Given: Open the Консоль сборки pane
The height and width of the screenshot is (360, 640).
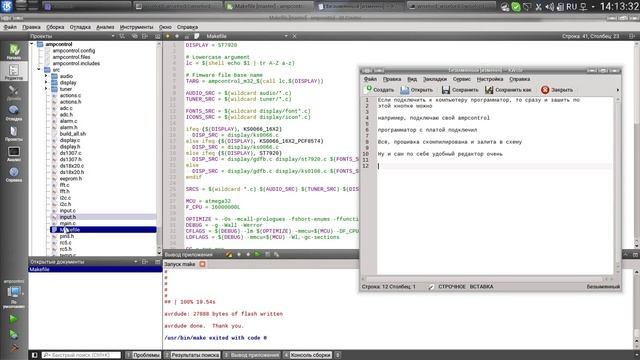Looking at the screenshot, I should coord(308,355).
